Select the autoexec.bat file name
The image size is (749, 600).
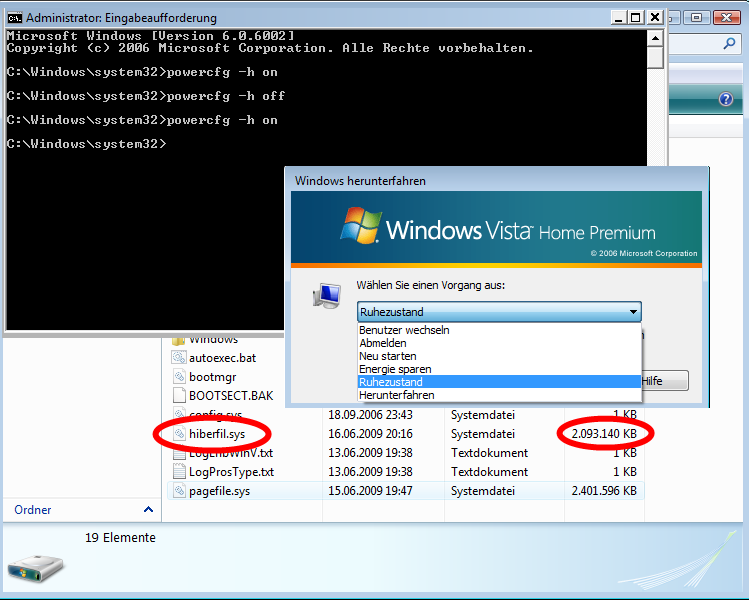coord(222,358)
